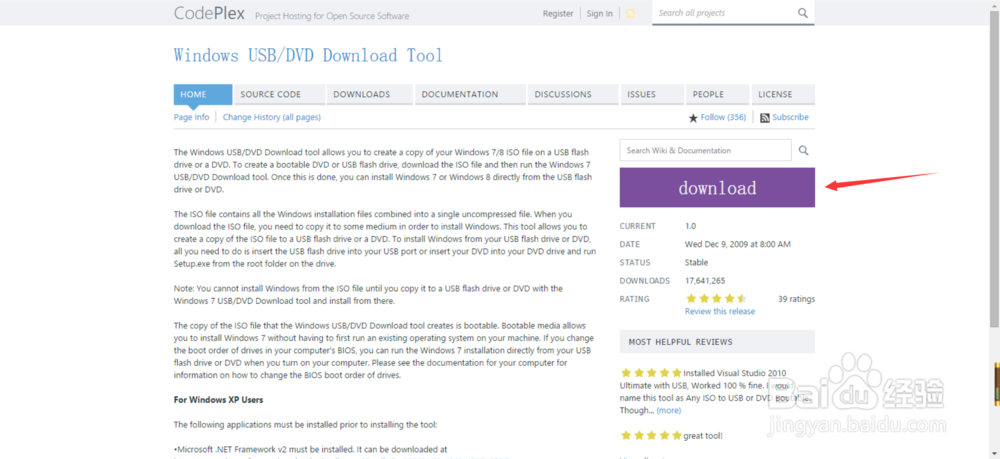
Task: Click the Subscribe link
Action: tap(790, 117)
